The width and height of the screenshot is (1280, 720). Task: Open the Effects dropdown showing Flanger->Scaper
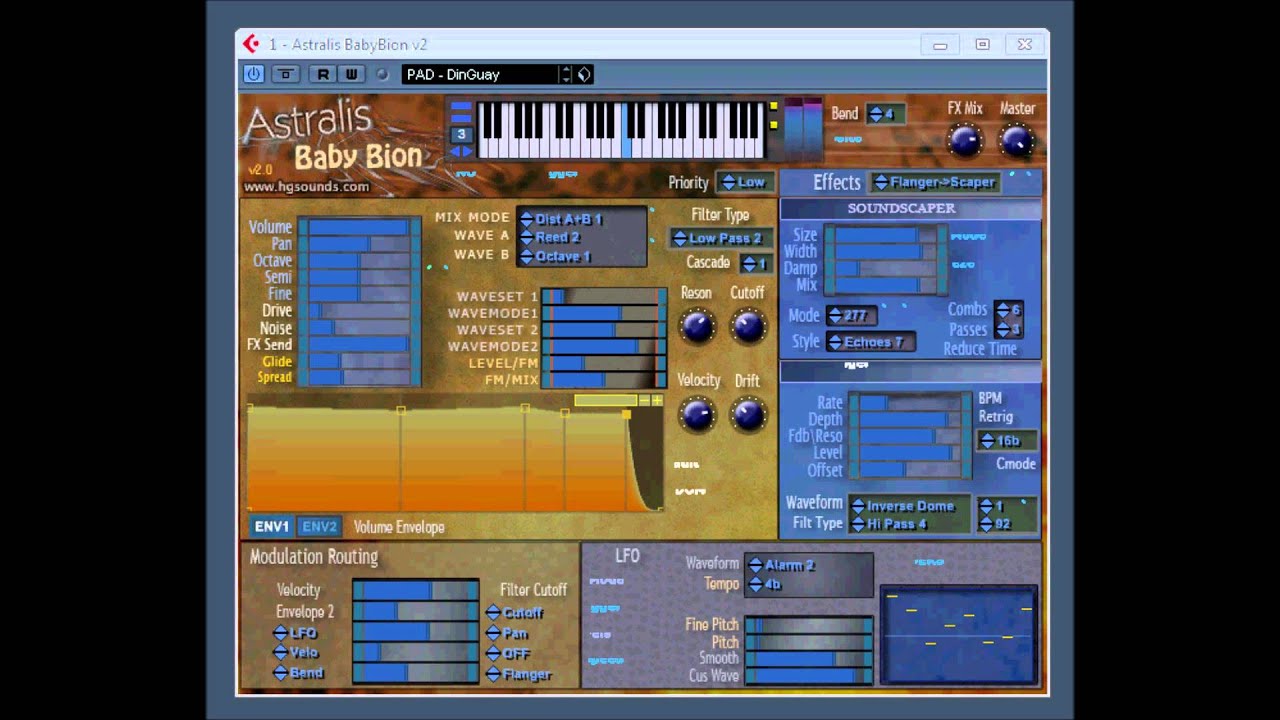[935, 182]
